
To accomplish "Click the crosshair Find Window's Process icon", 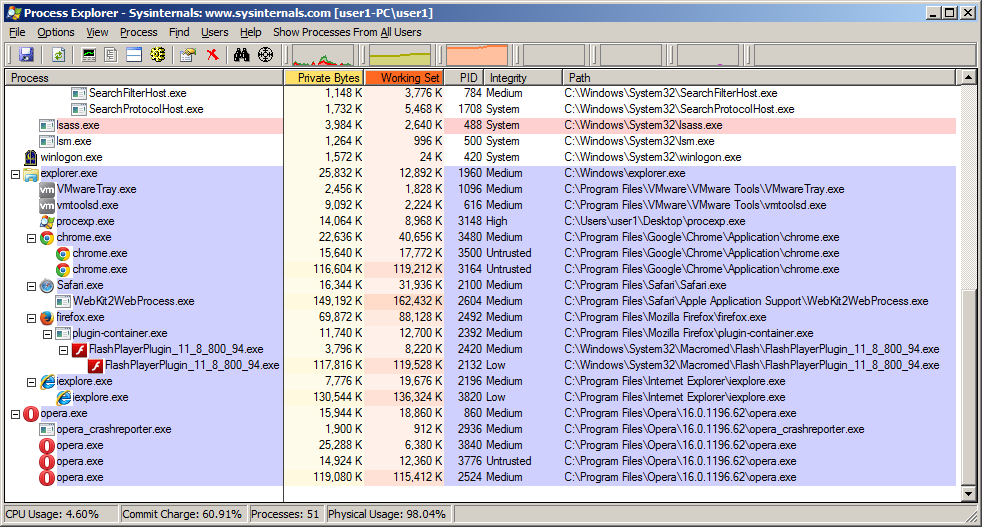I will 265,55.
